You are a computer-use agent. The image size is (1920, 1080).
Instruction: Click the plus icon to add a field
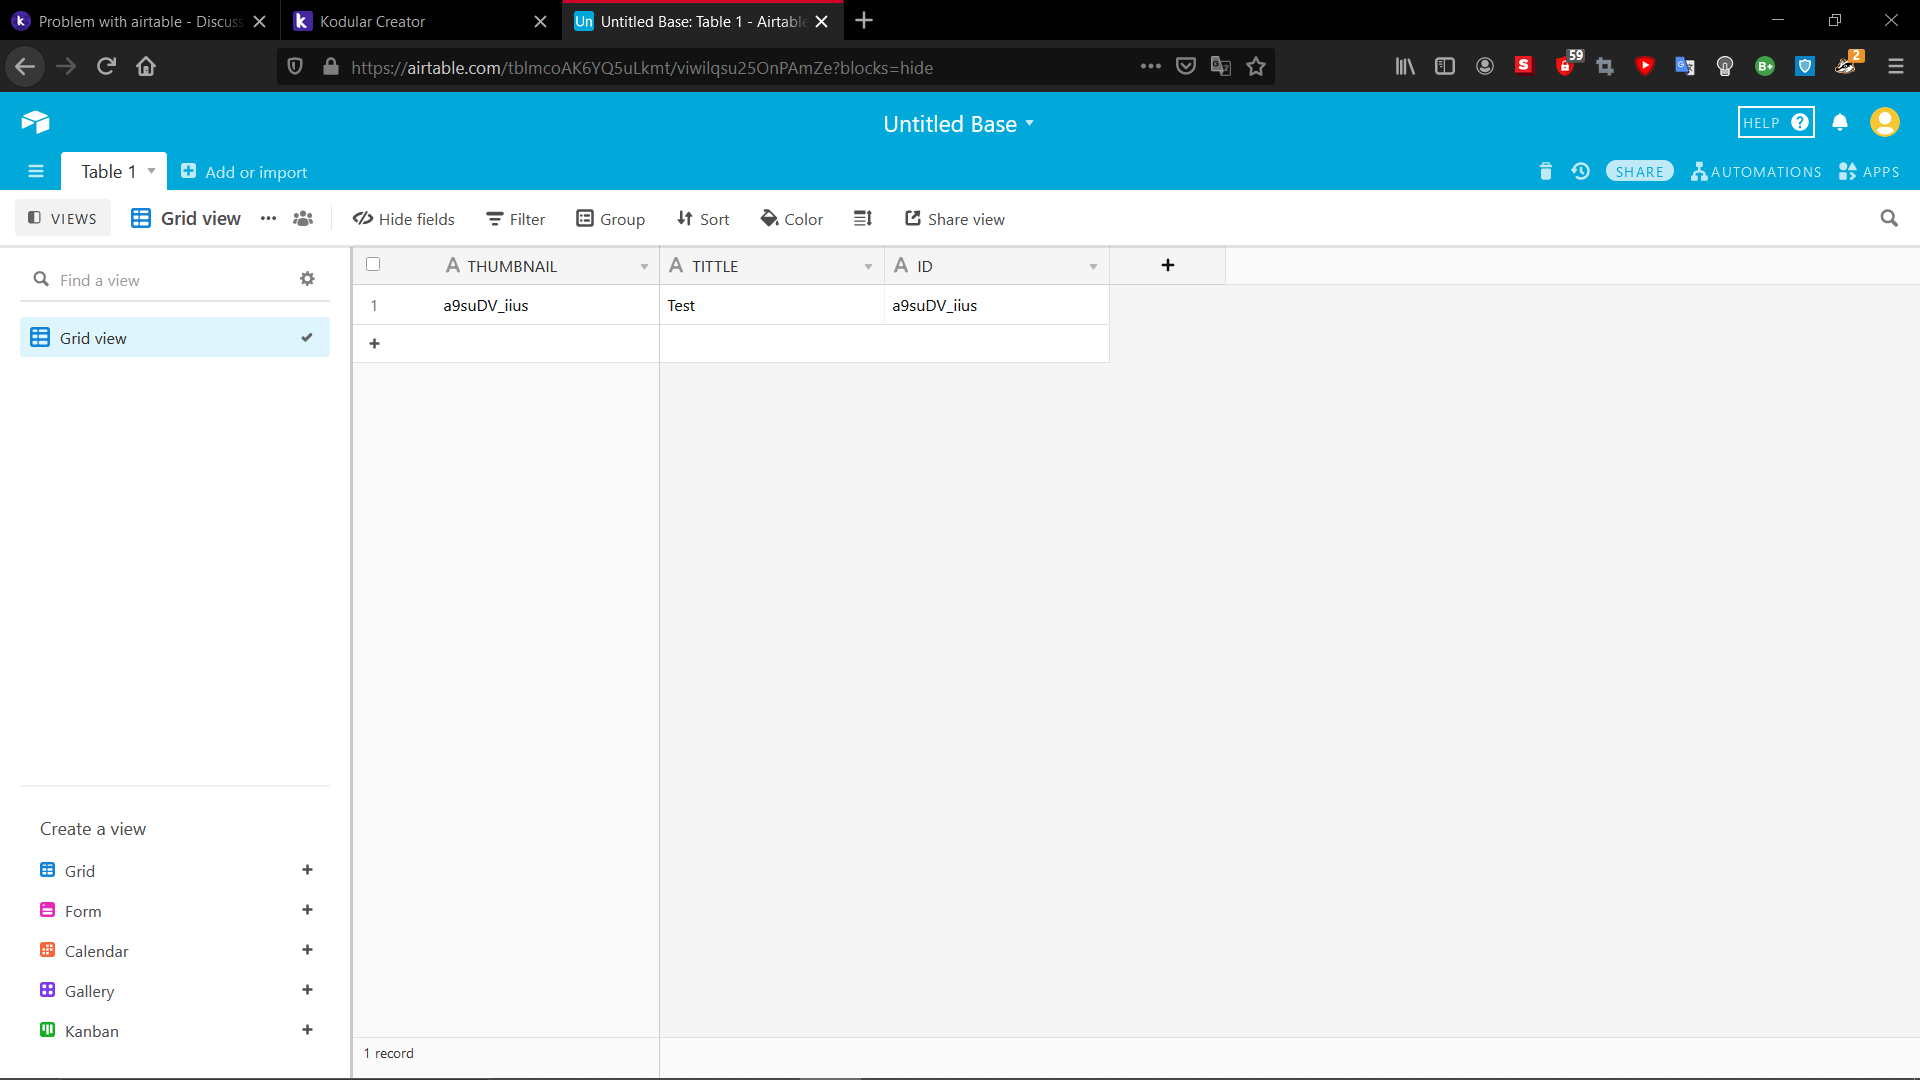[1167, 265]
